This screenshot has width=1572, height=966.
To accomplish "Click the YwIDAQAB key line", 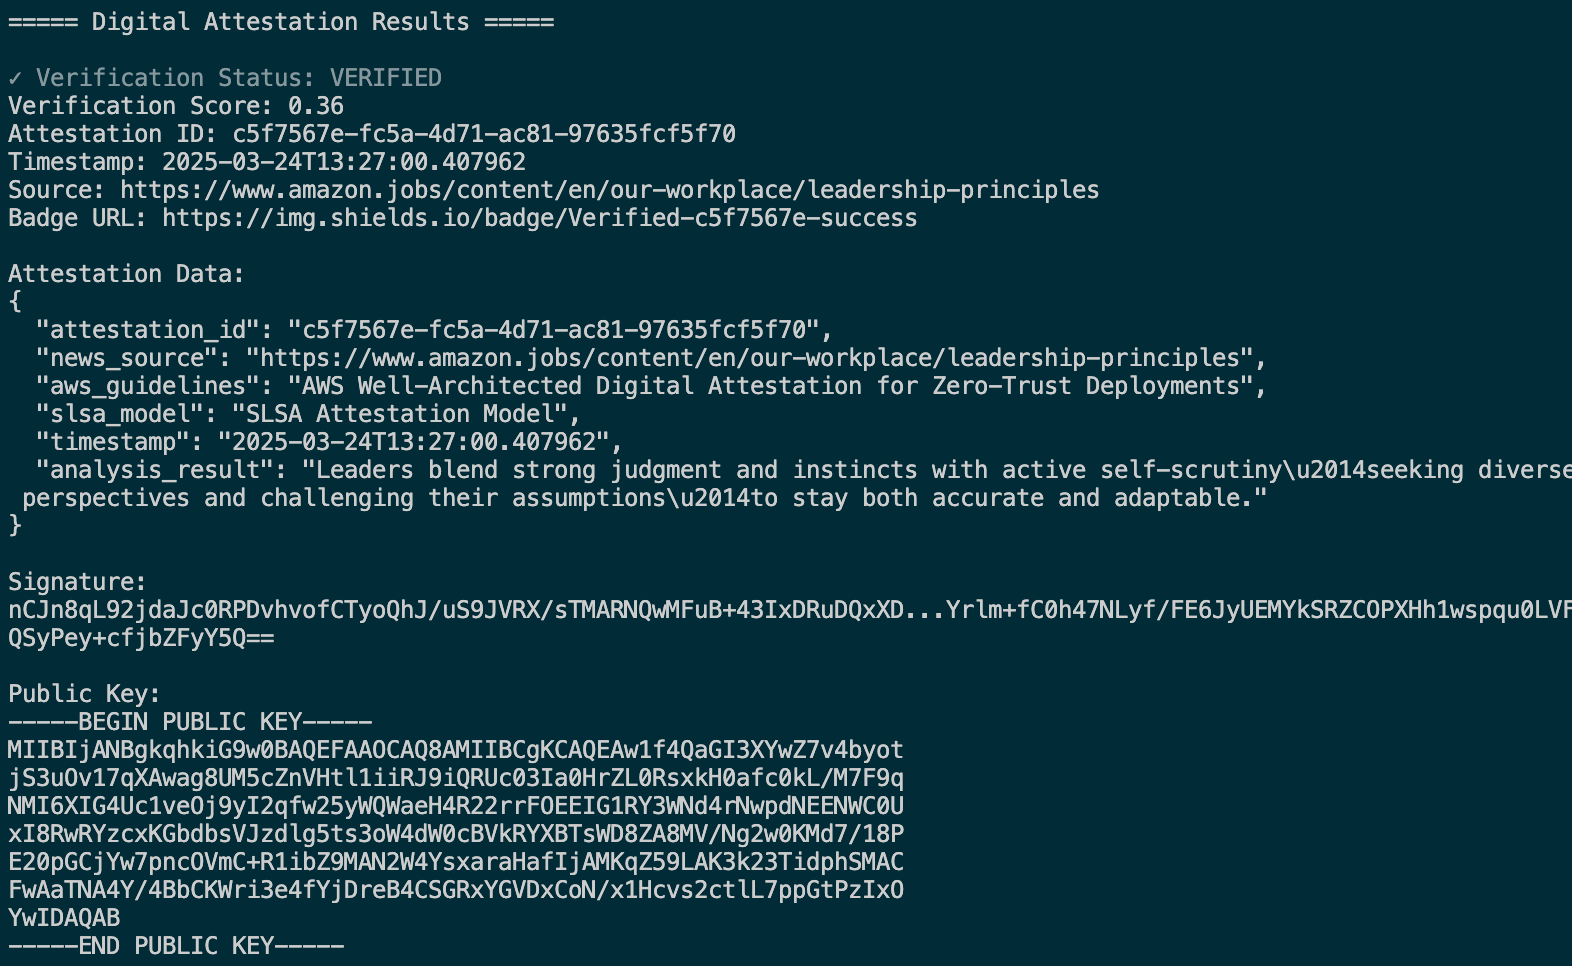I will [64, 918].
